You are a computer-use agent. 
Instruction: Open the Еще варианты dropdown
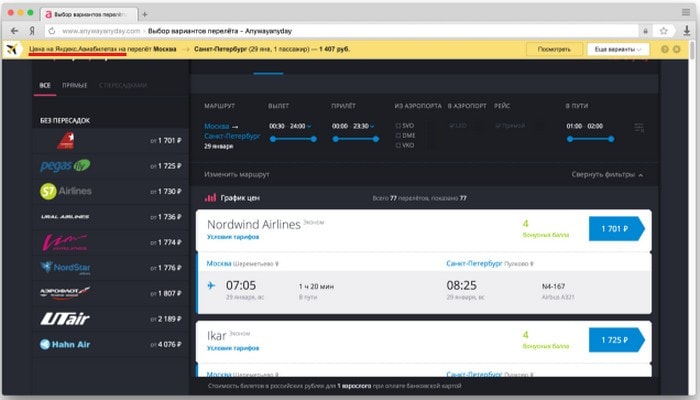(618, 49)
